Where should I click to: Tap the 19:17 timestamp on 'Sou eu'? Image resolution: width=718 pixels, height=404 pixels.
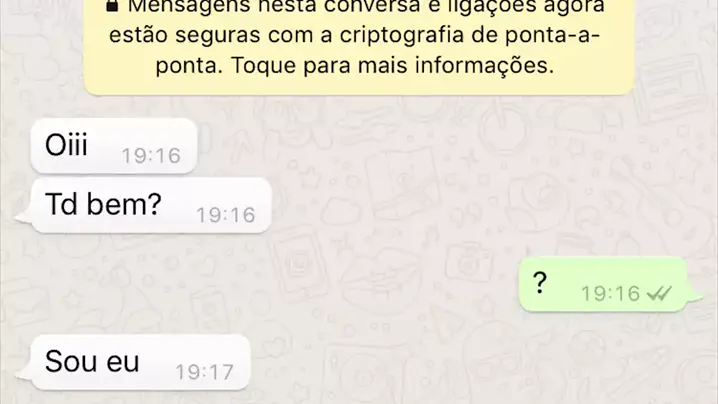[205, 372]
